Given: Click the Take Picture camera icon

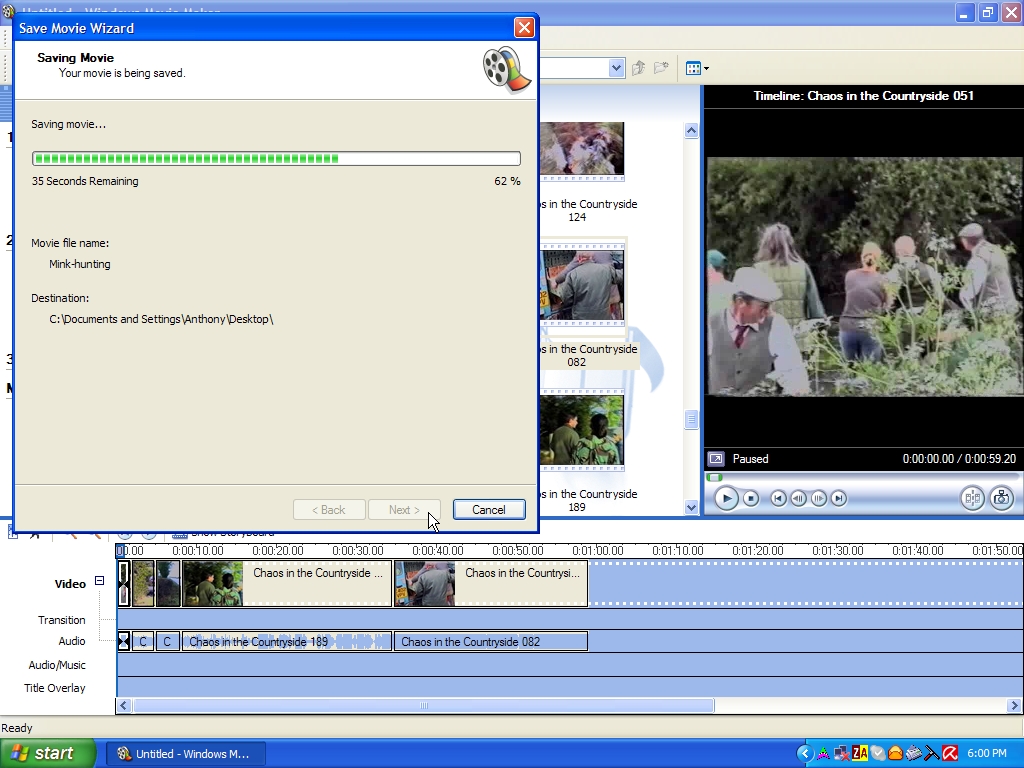Looking at the screenshot, I should coord(1001,498).
